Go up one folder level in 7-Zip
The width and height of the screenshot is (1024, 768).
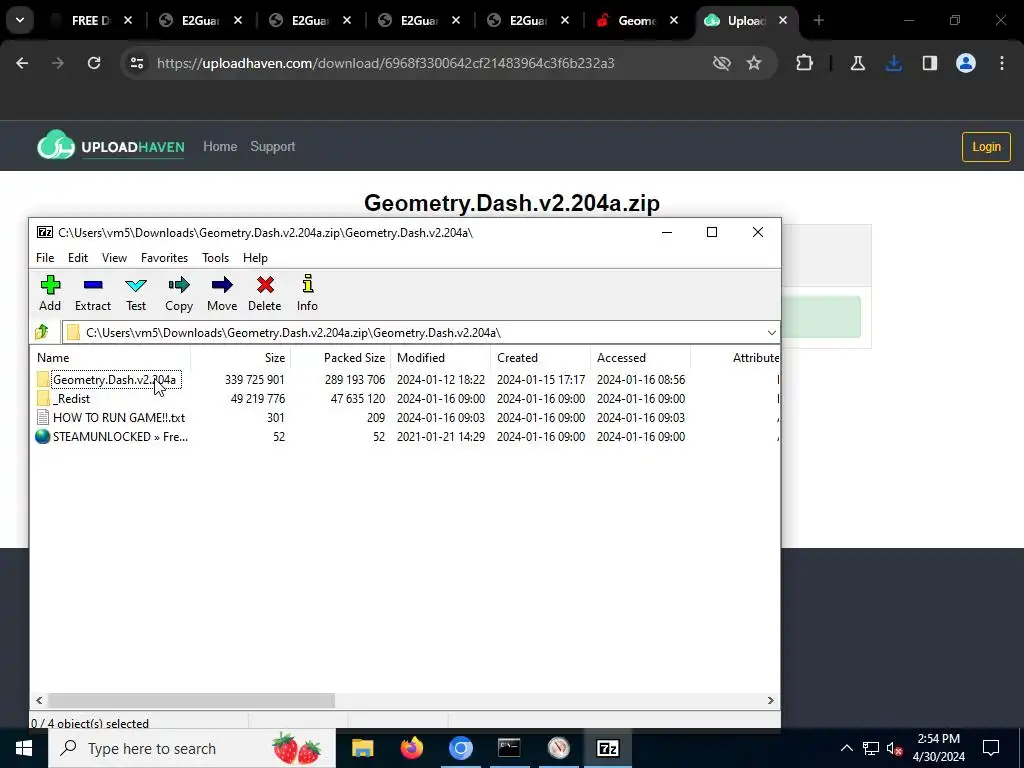(42, 332)
